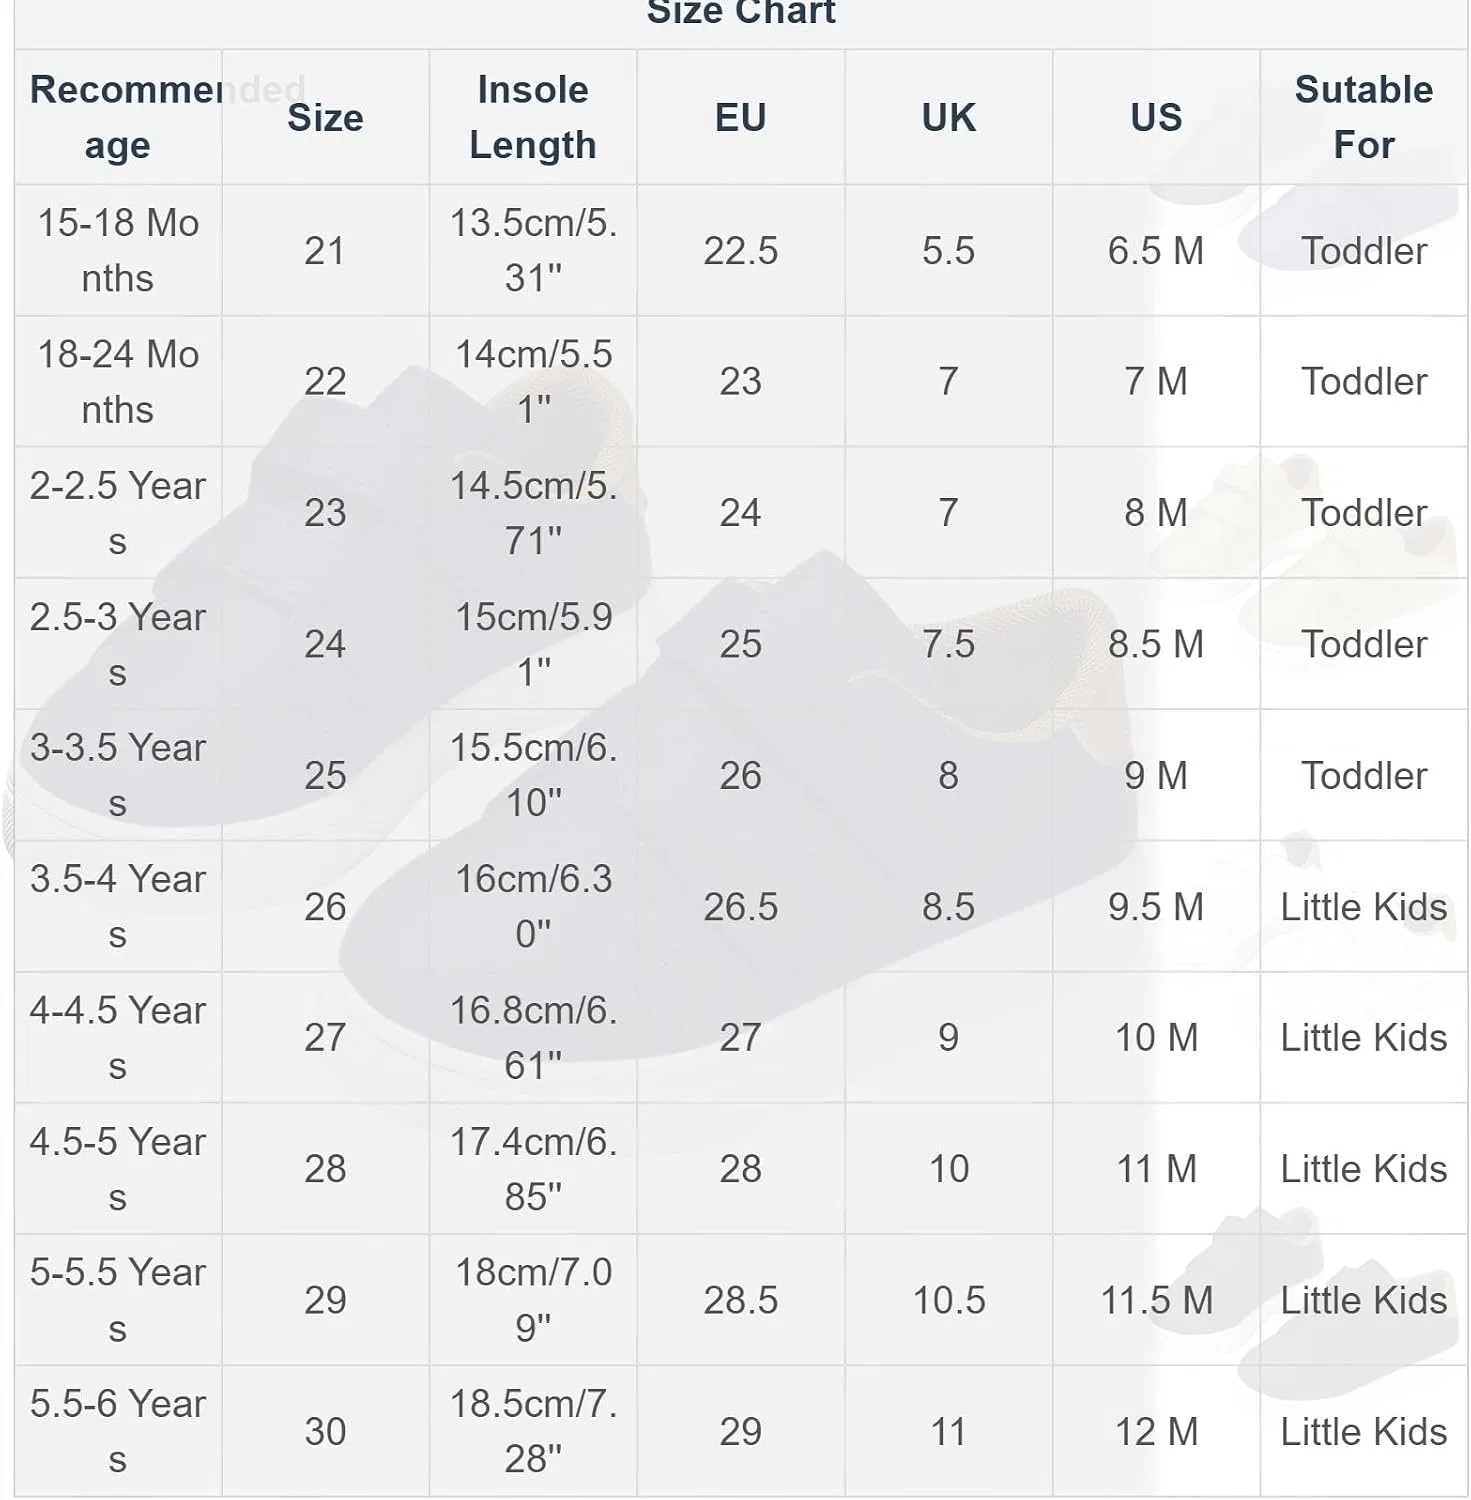
Task: Click the 9 M US size cell
Action: (x=1156, y=775)
